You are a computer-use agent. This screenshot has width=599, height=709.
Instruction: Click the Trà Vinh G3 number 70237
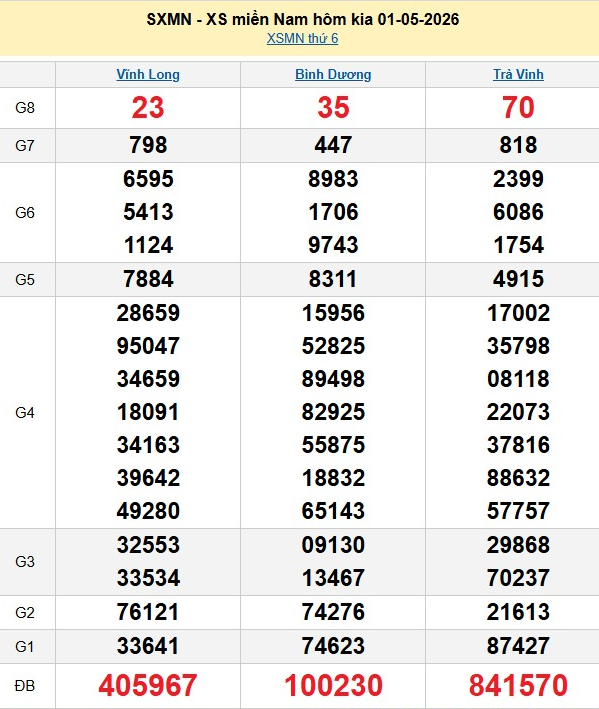[518, 578]
